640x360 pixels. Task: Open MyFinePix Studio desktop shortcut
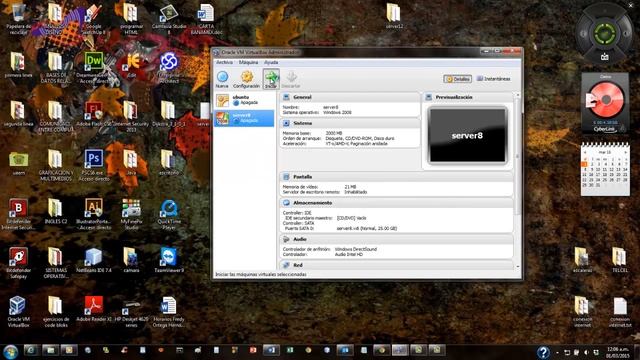point(131,214)
